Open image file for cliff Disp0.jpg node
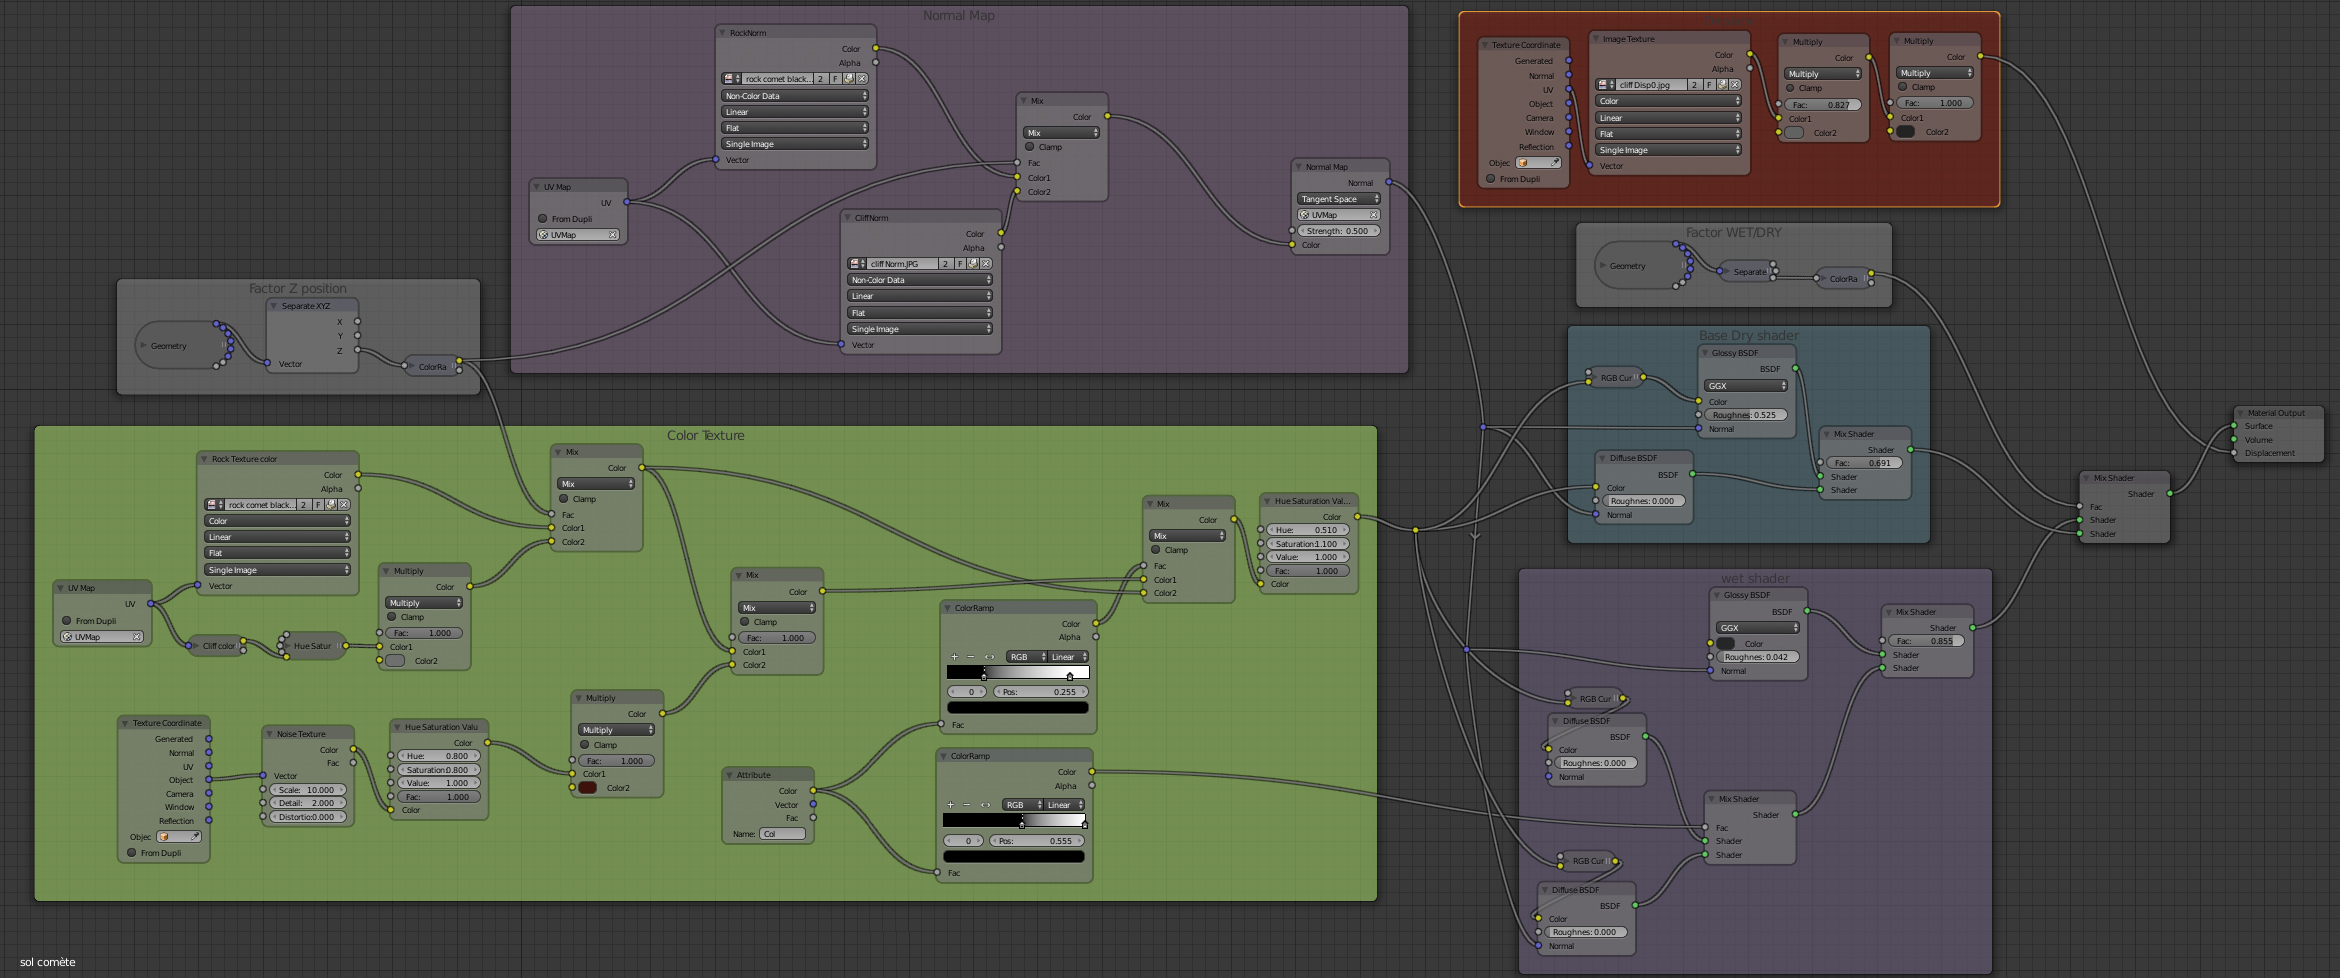Screen dimensions: 2340x978 1722,85
